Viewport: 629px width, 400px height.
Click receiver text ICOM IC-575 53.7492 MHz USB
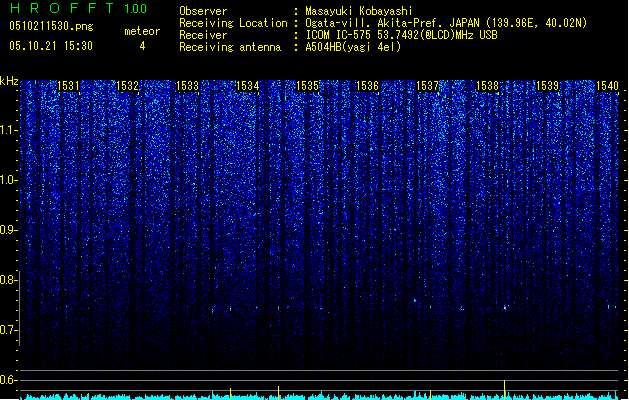click(x=401, y=35)
